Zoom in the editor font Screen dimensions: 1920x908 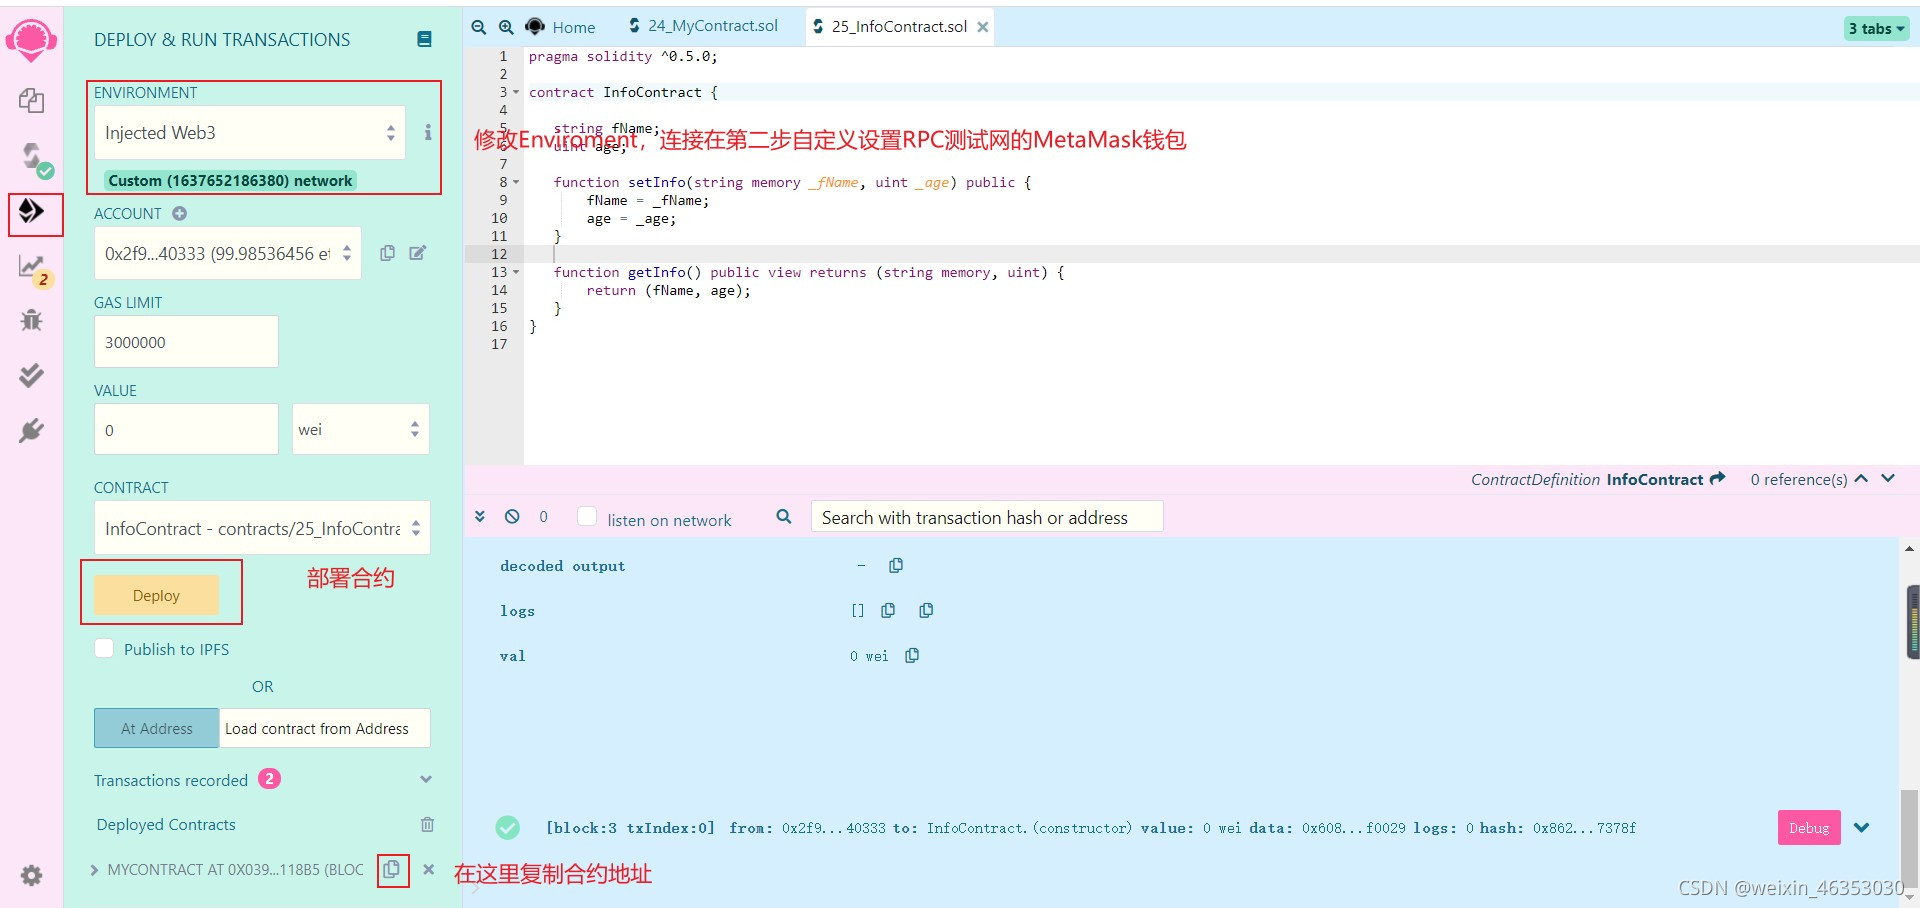[x=506, y=27]
